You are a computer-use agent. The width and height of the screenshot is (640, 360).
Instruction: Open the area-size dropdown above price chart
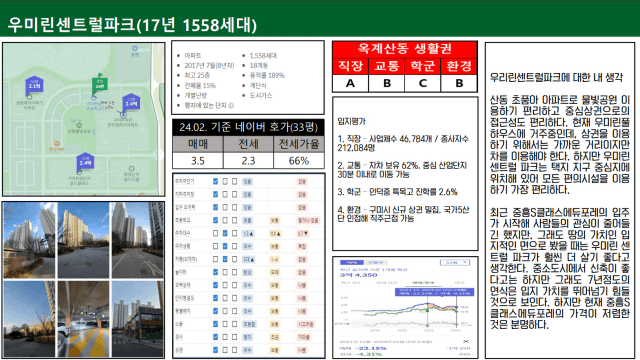coord(455,262)
